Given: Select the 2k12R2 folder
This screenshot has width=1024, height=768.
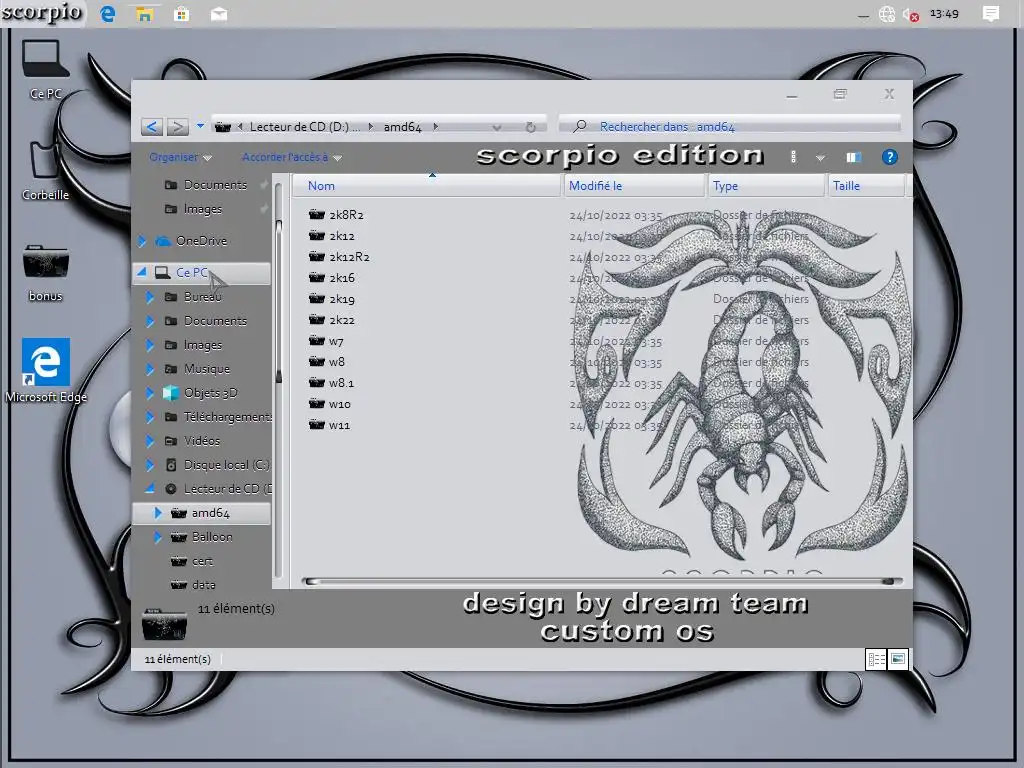Looking at the screenshot, I should click(339, 257).
